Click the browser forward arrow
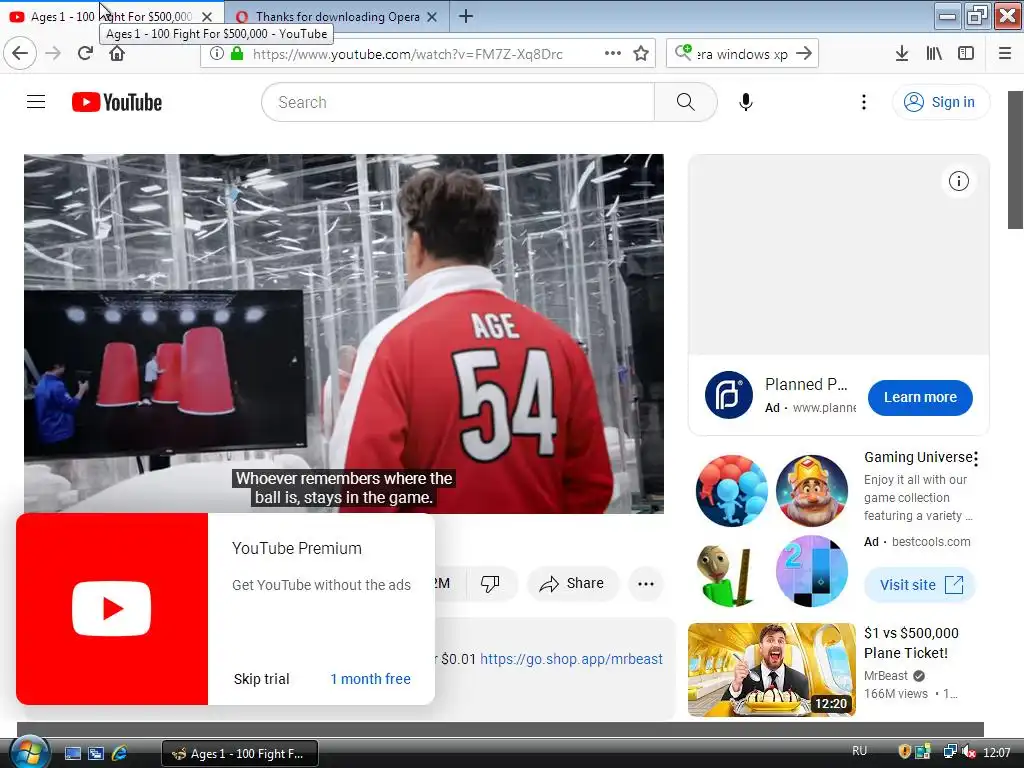This screenshot has height=768, width=1024. pyautogui.click(x=54, y=54)
